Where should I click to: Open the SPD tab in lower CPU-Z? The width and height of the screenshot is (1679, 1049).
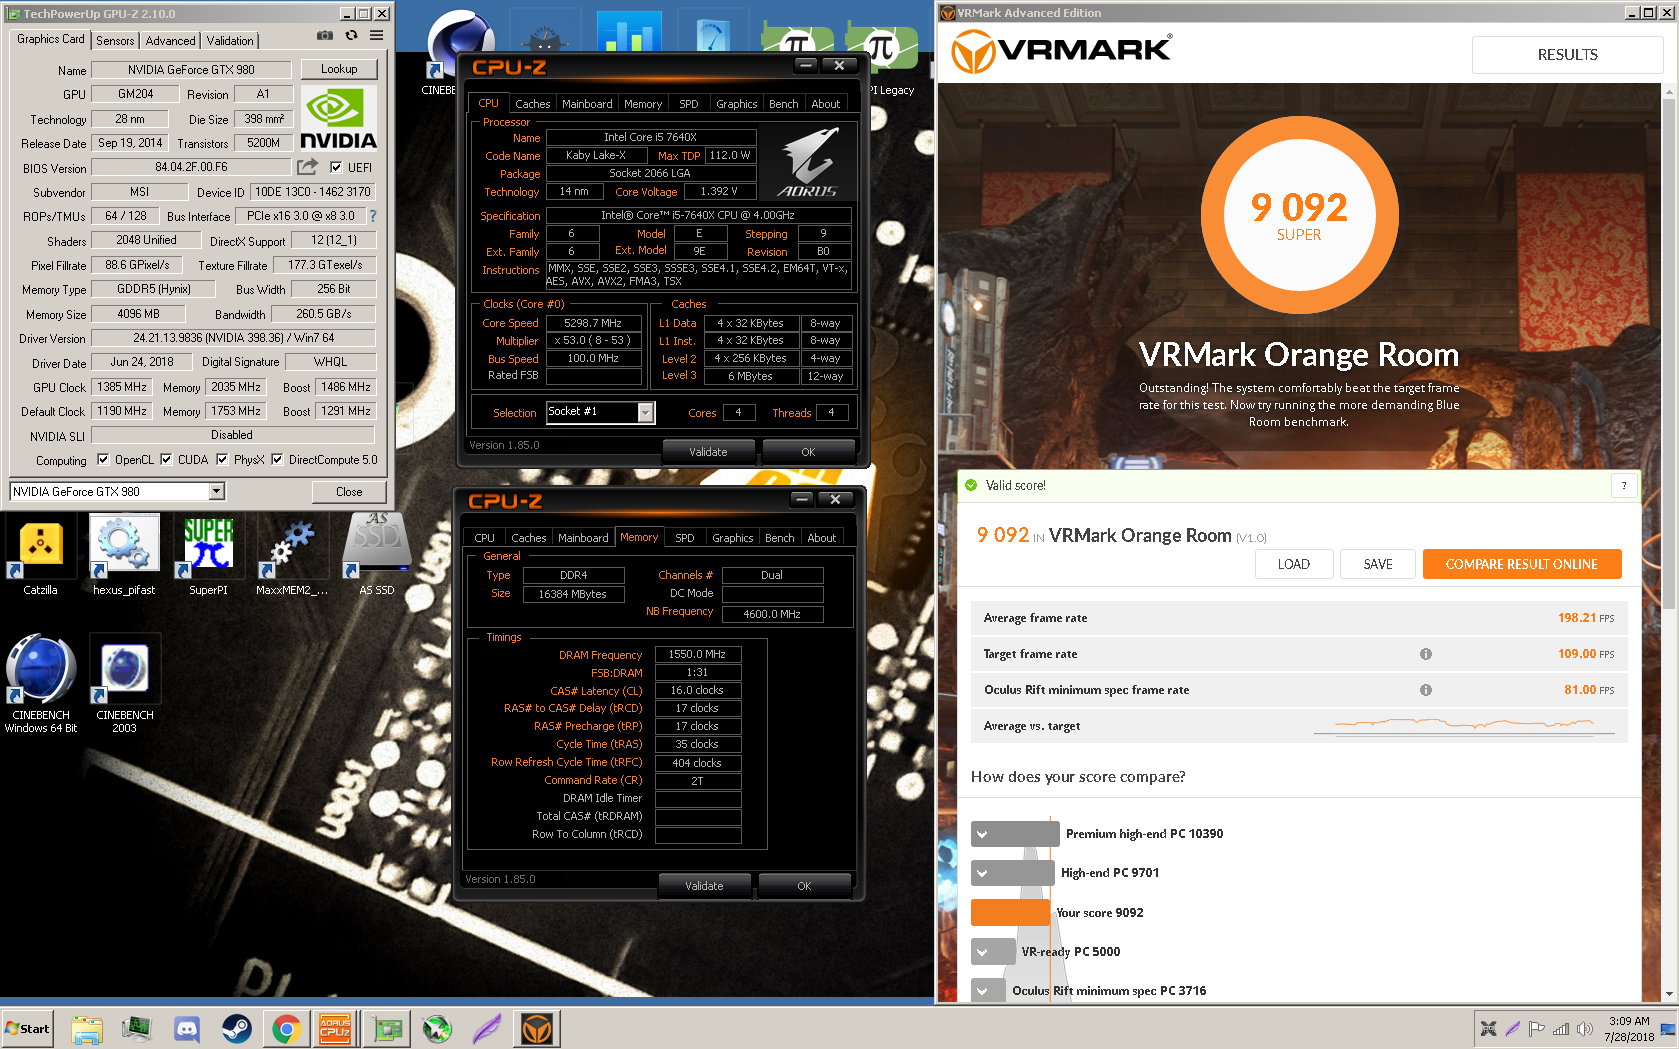pos(684,537)
